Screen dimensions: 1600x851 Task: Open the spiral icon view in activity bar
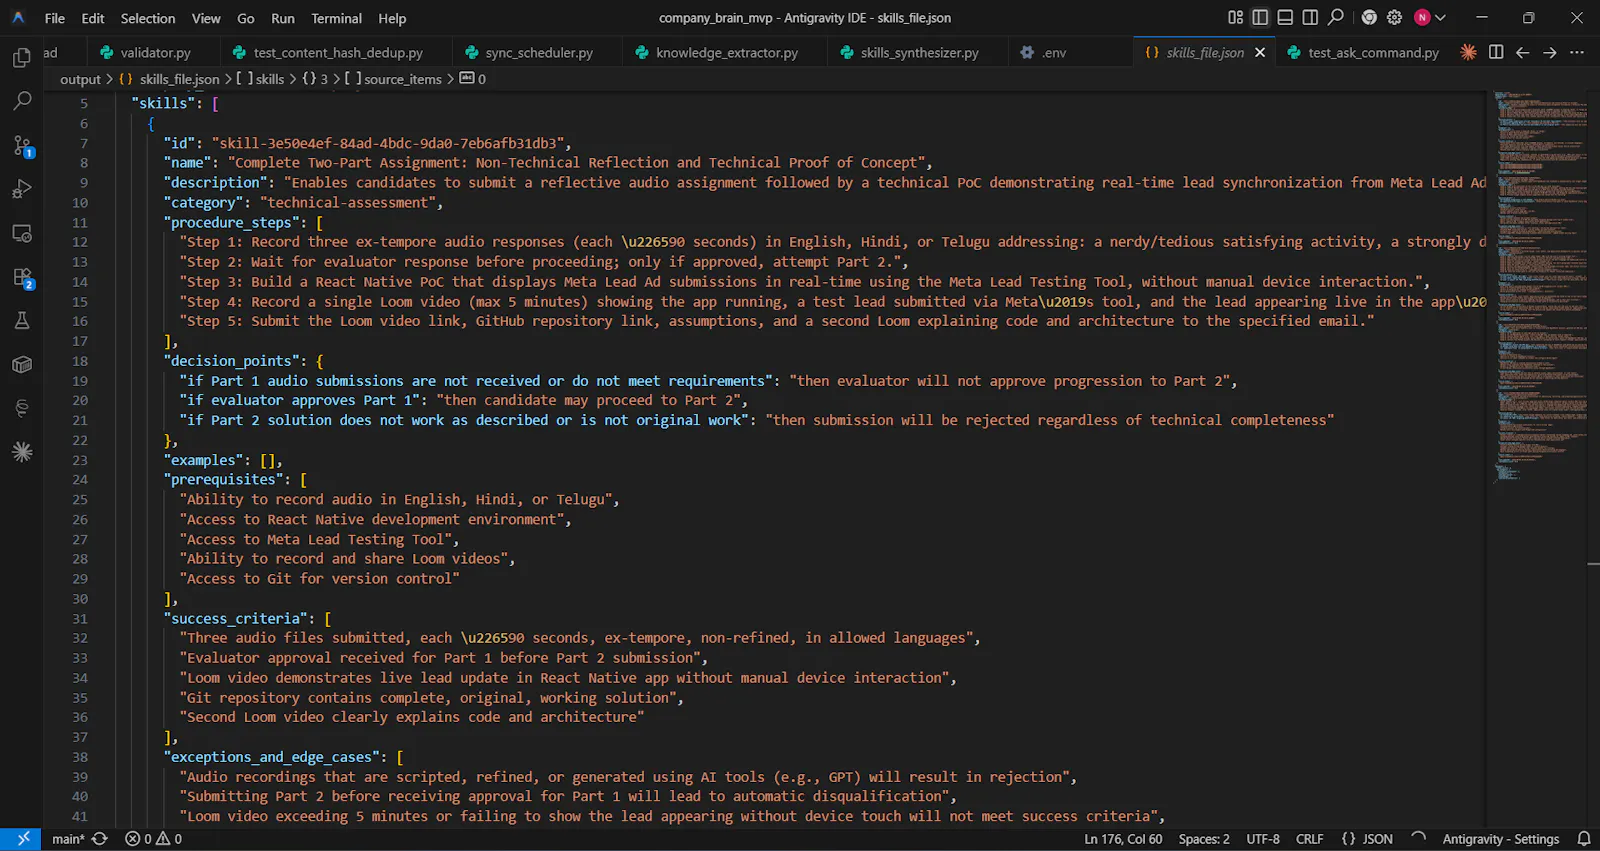pyautogui.click(x=22, y=408)
